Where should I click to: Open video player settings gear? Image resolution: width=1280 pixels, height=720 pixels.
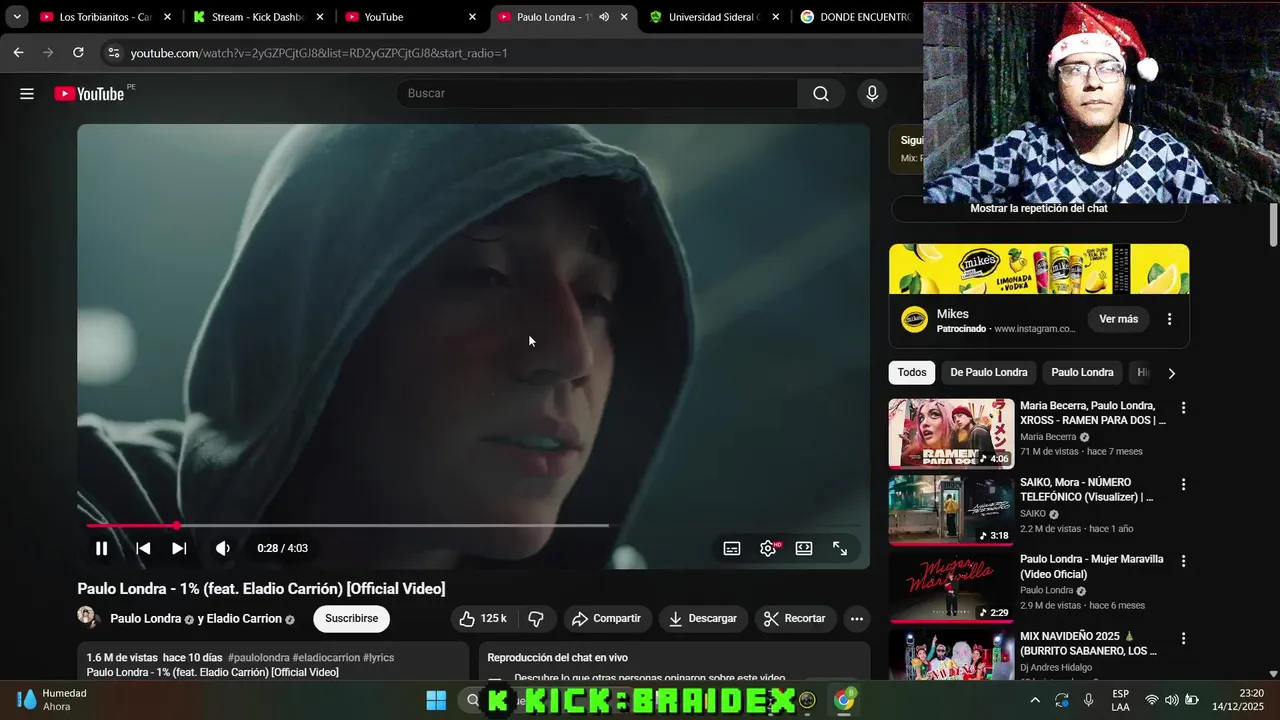pos(768,548)
